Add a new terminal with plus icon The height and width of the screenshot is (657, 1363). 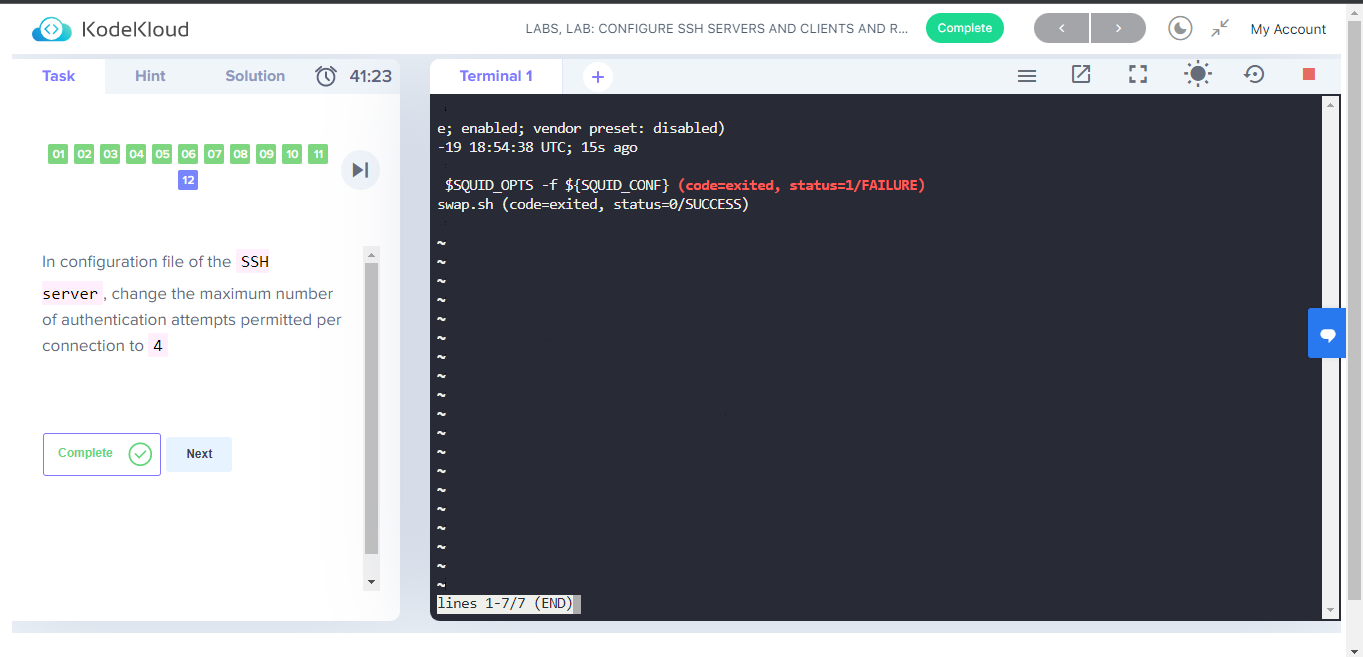598,76
